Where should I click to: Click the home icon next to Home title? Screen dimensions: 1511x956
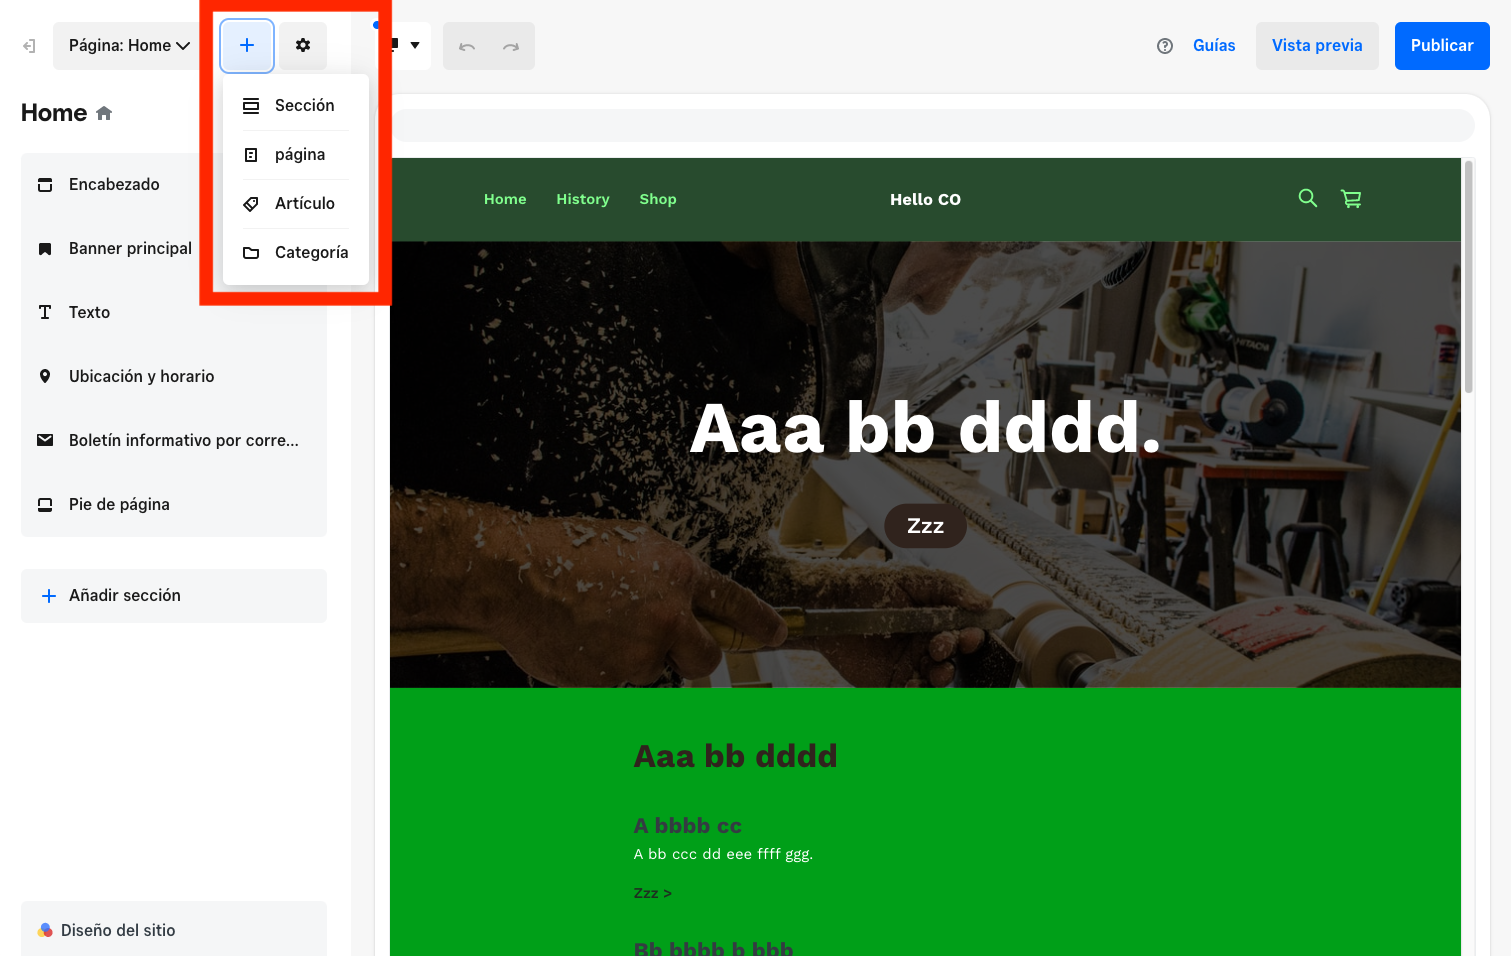pyautogui.click(x=104, y=114)
